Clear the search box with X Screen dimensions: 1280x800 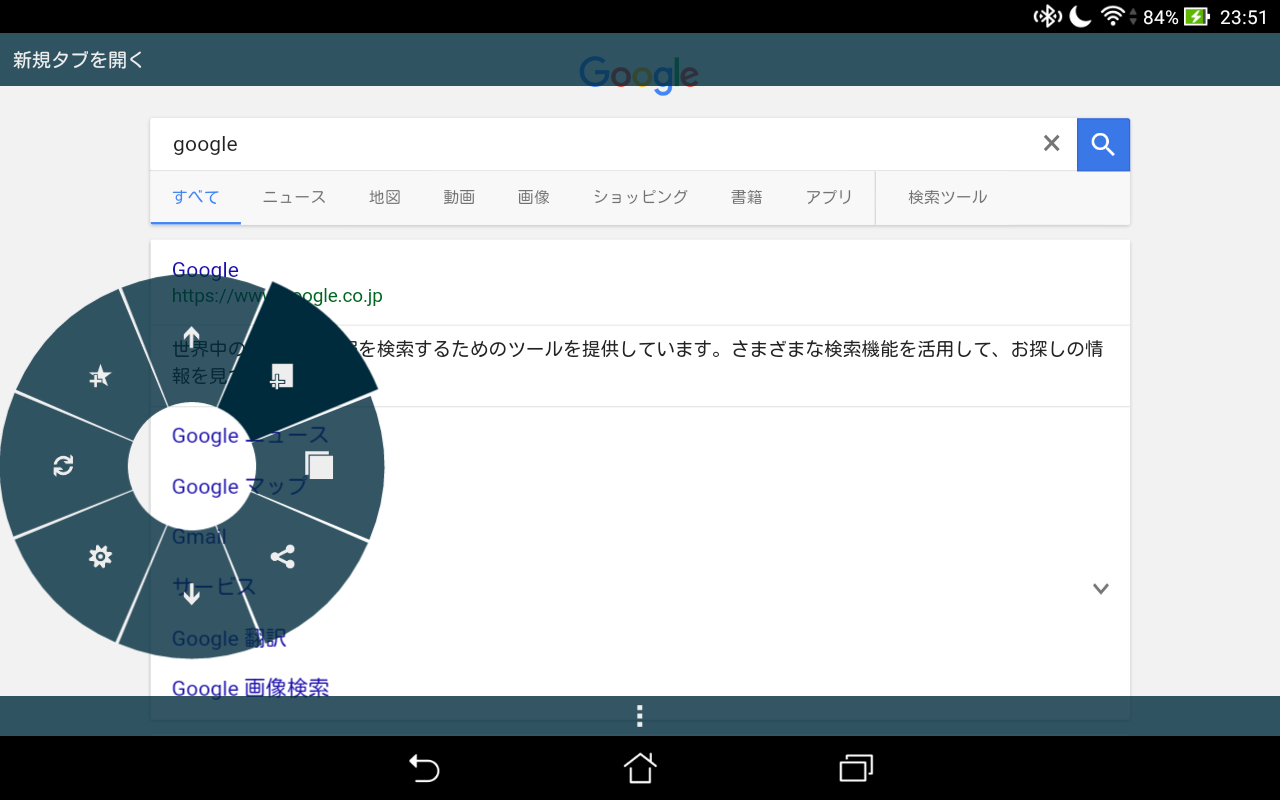(x=1051, y=144)
